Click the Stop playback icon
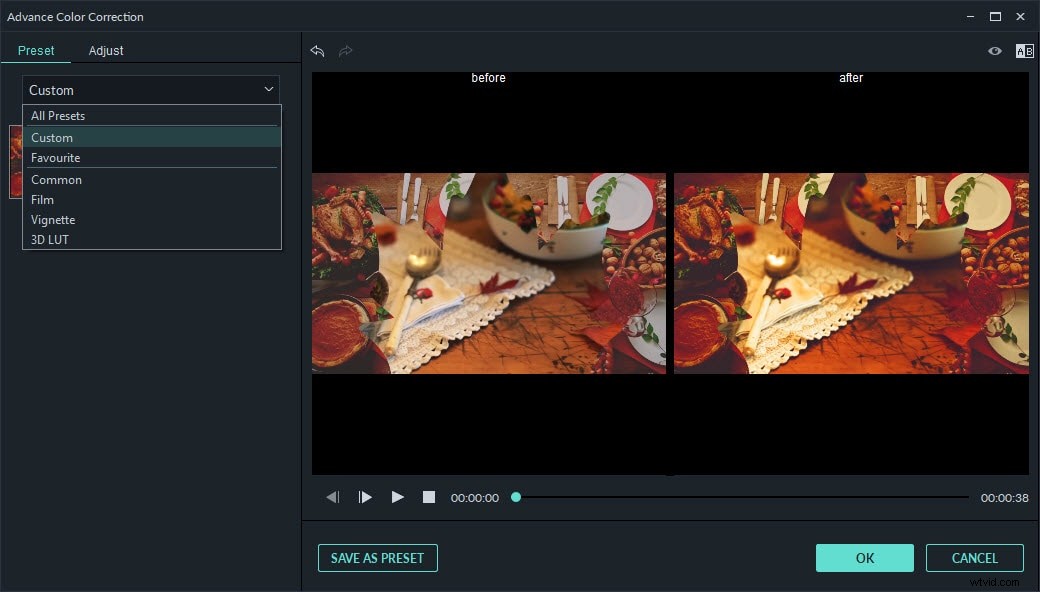The image size is (1040, 592). tap(428, 496)
